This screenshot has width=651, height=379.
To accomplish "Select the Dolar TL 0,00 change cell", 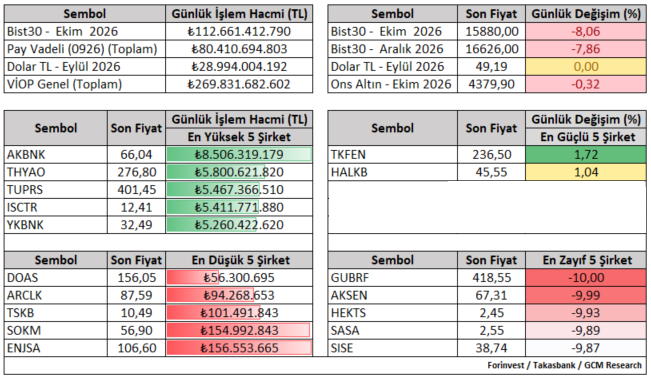I will coord(586,66).
